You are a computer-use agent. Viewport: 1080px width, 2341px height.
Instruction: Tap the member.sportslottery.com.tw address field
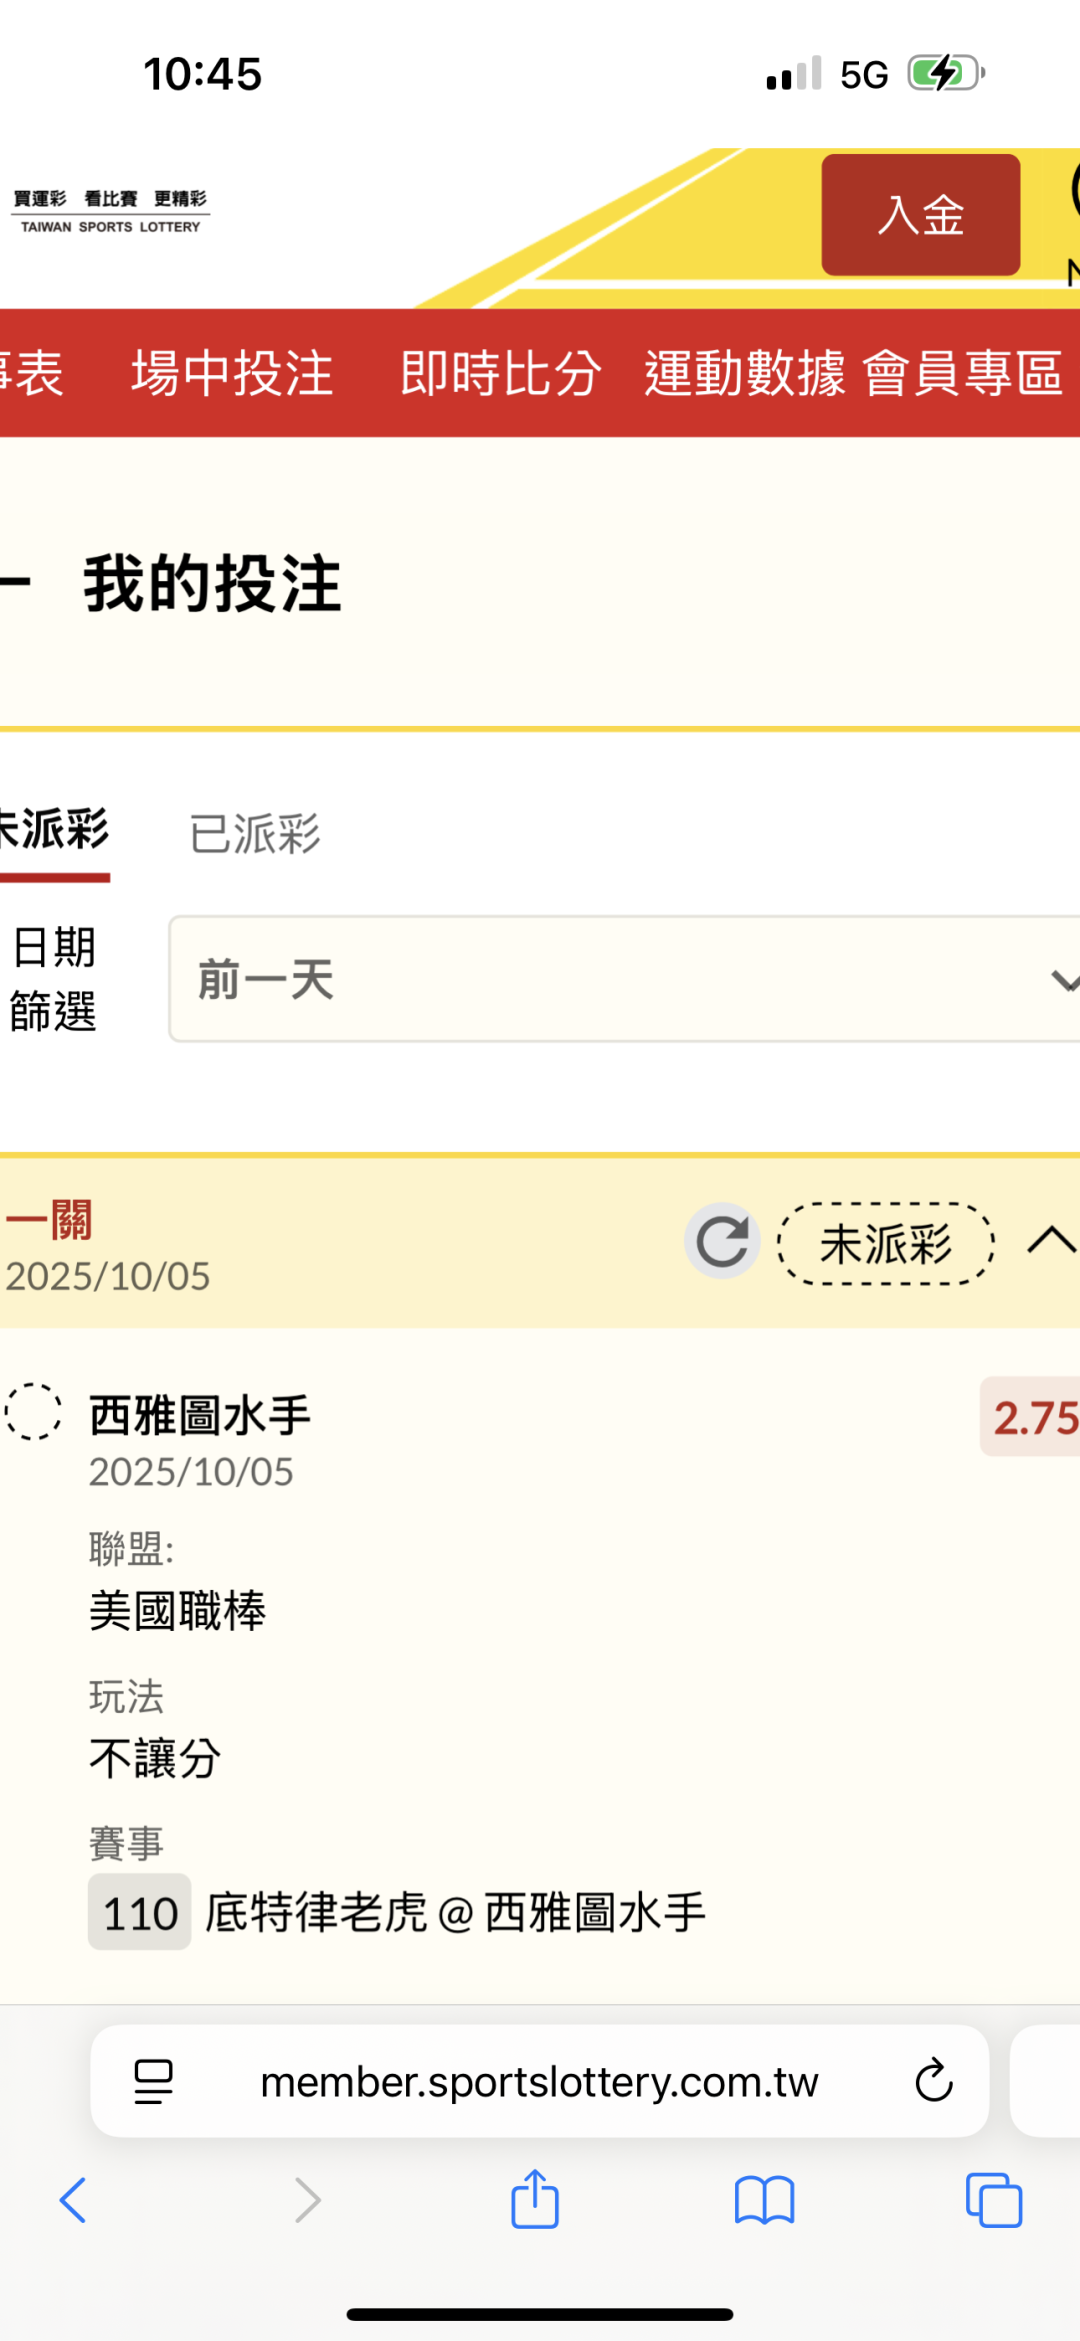(x=539, y=2081)
